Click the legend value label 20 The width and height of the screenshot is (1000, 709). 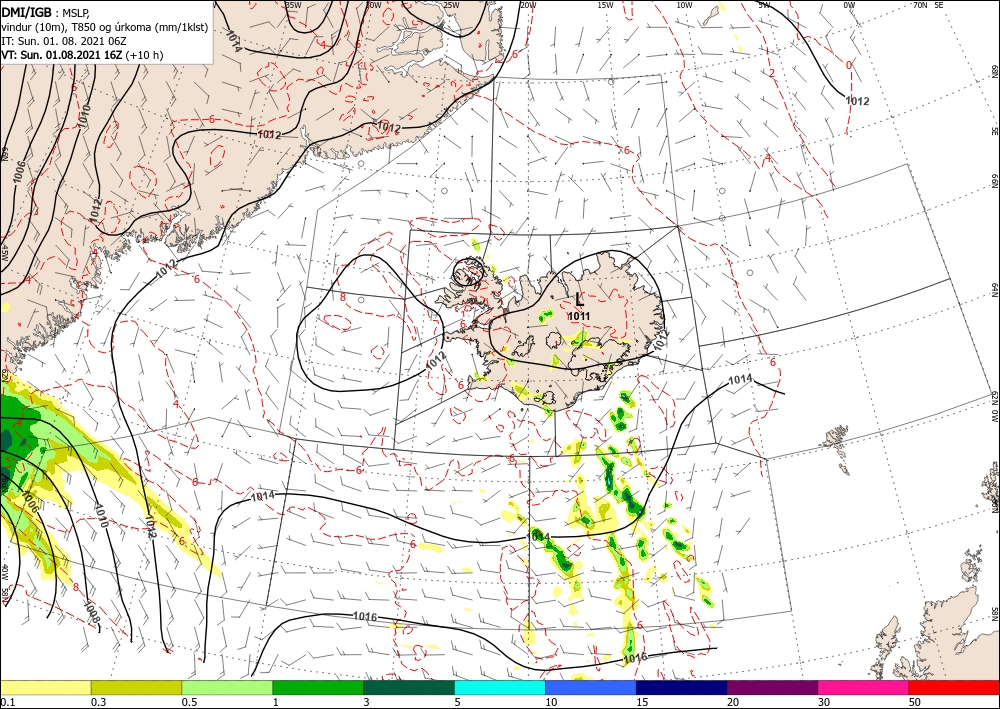[733, 702]
